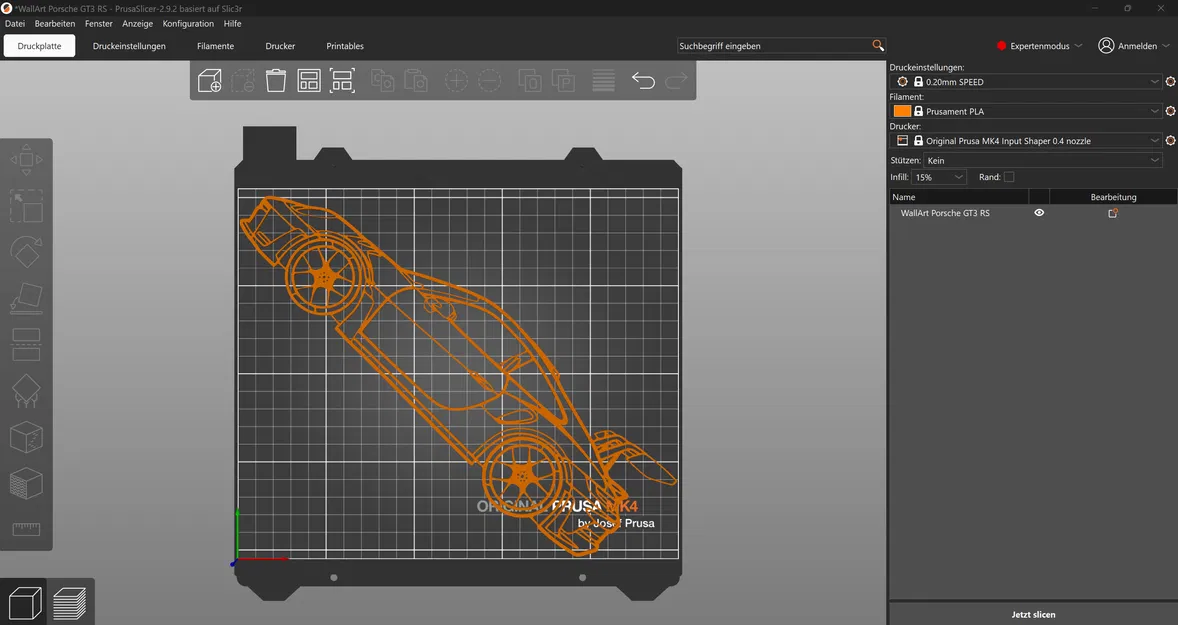Switch to the Druckeinstellungen tab

129,46
